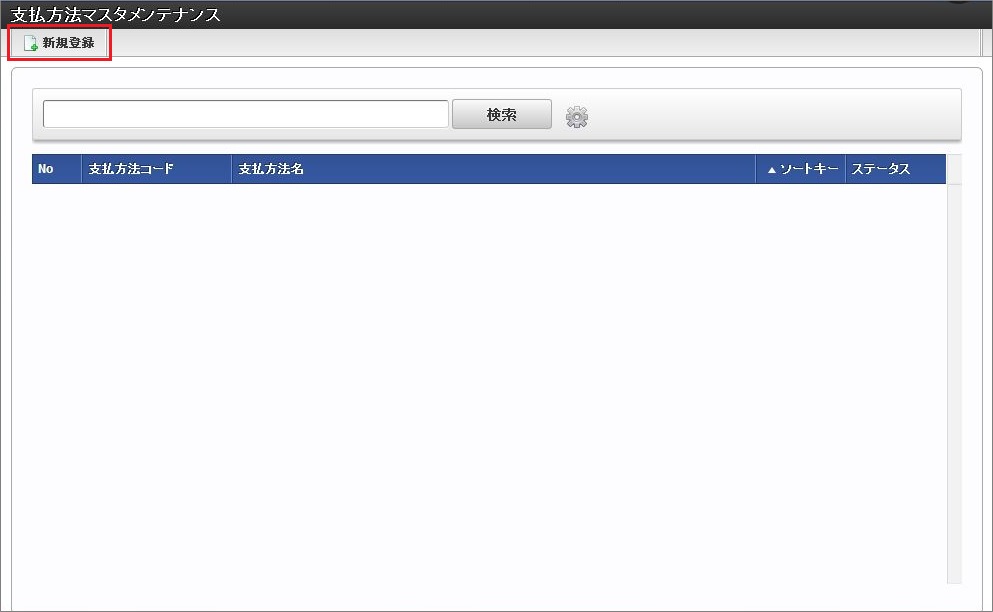Click the column divider between 支払方法コード and 支払方法名
The height and width of the screenshot is (612, 993).
(232, 169)
